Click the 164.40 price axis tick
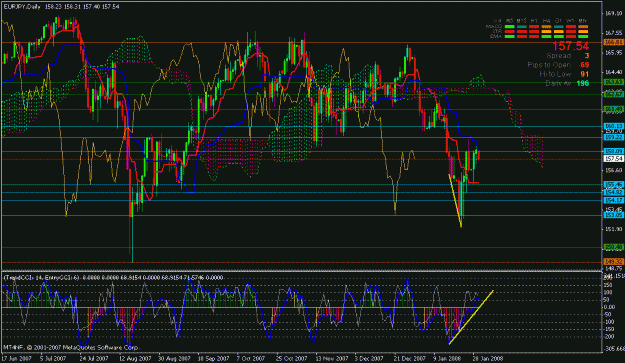The width and height of the screenshot is (625, 363). [x=614, y=72]
